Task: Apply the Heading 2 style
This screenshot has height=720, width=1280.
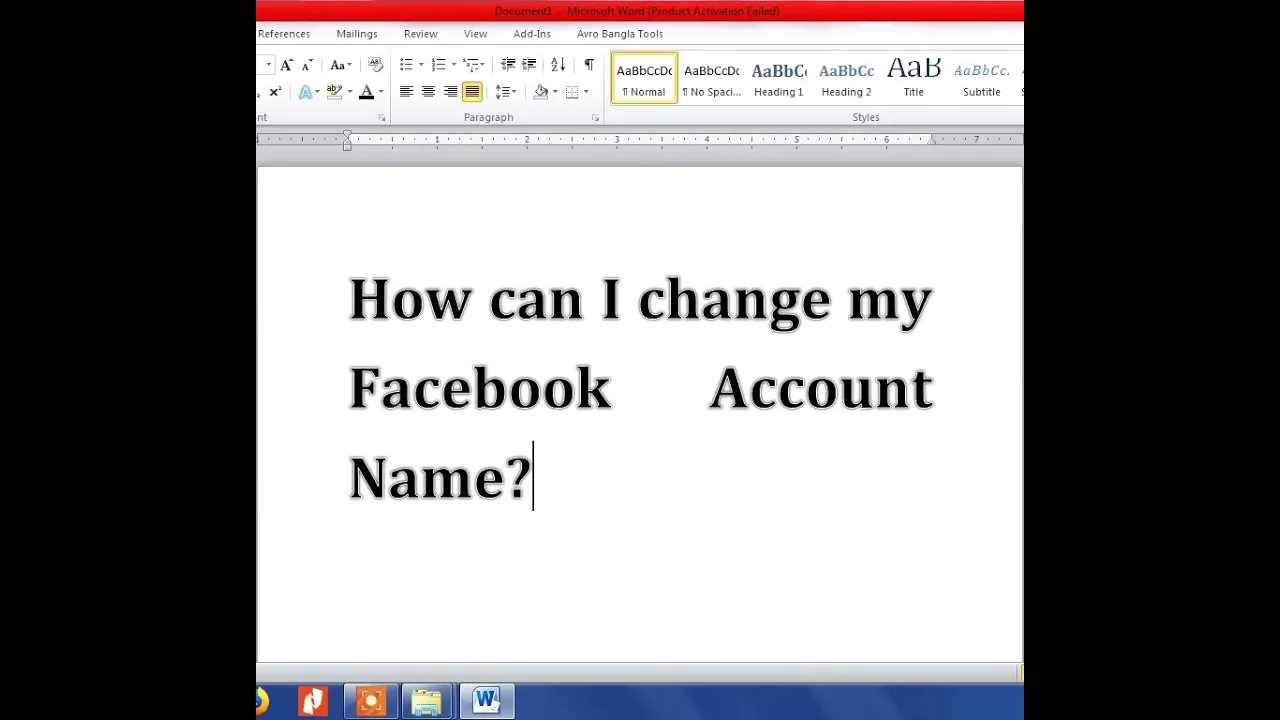Action: (847, 79)
